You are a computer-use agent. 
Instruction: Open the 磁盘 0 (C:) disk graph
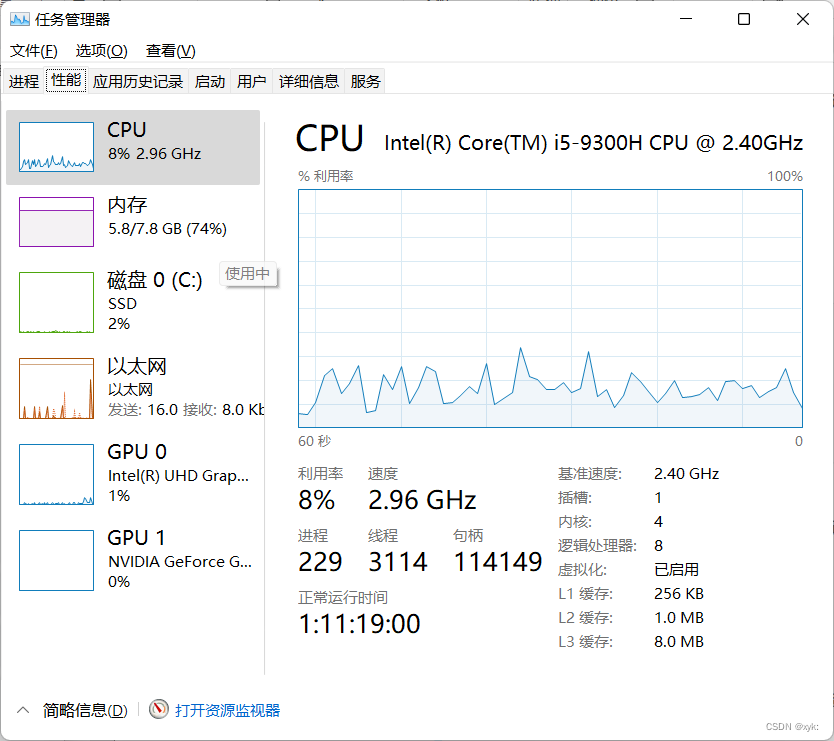(x=56, y=302)
